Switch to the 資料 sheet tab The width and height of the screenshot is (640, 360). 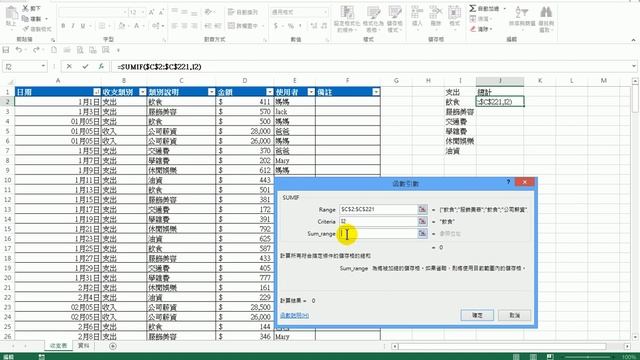83,346
